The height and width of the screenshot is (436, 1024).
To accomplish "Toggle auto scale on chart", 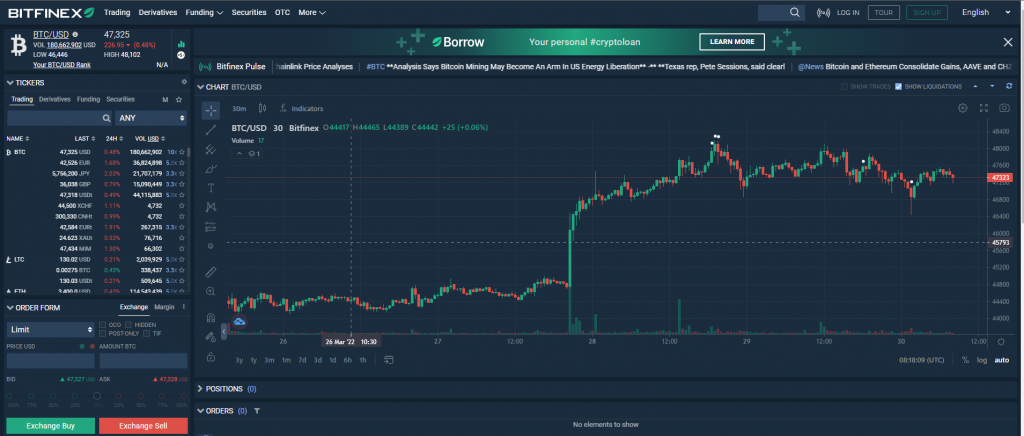I will 1001,360.
